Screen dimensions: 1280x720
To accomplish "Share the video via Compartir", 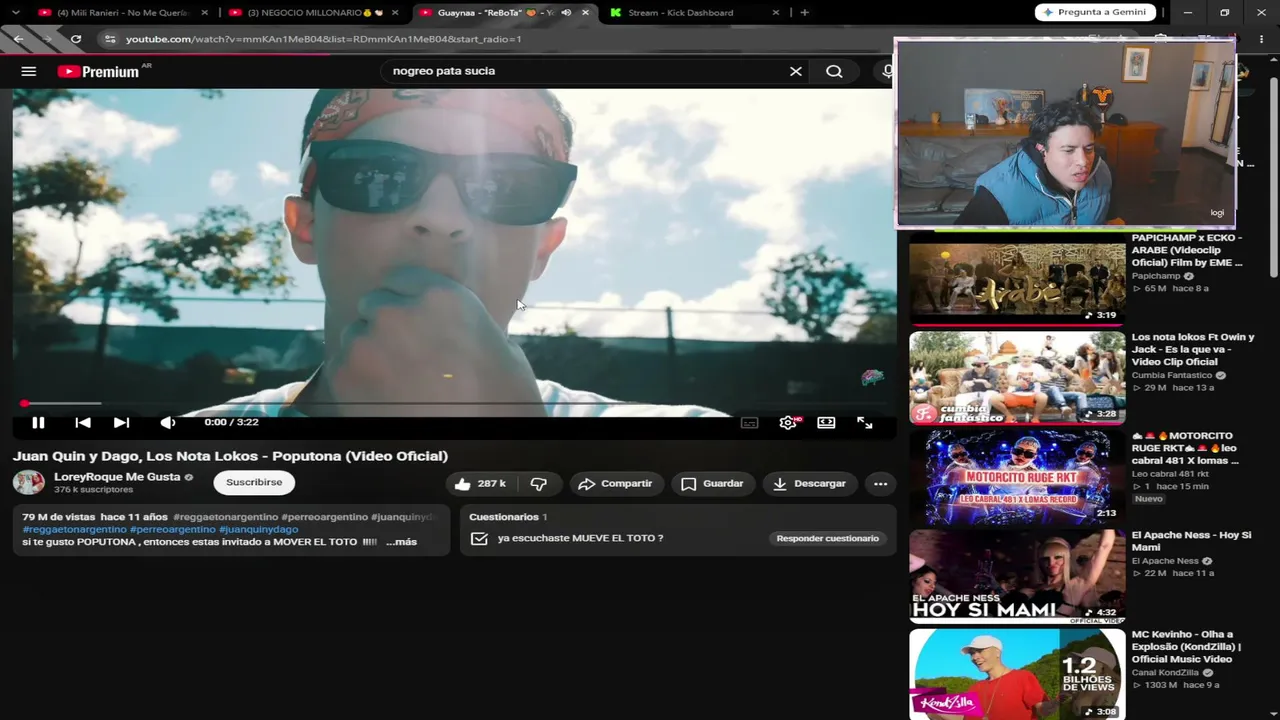I will pyautogui.click(x=616, y=484).
